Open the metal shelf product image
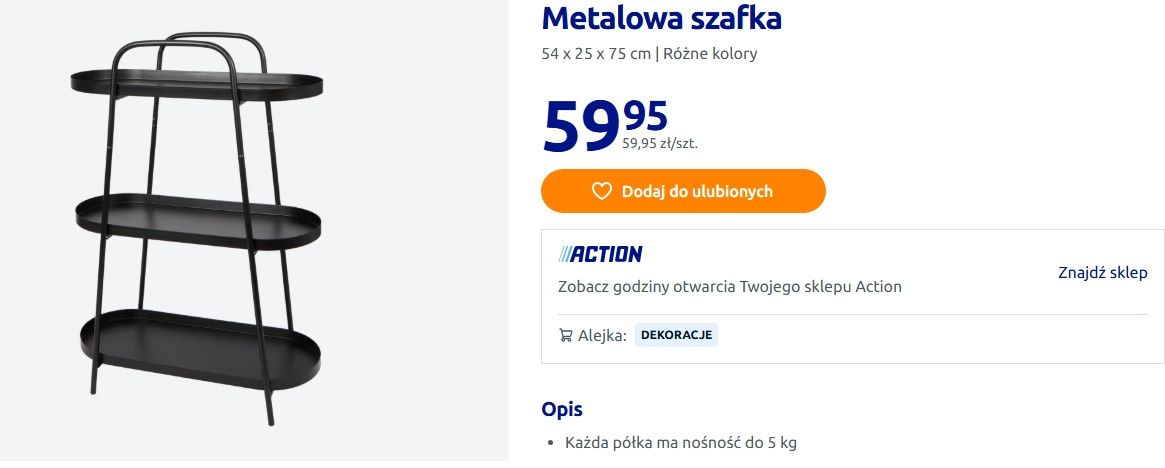Viewport: 1165px width, 468px height. [196, 230]
